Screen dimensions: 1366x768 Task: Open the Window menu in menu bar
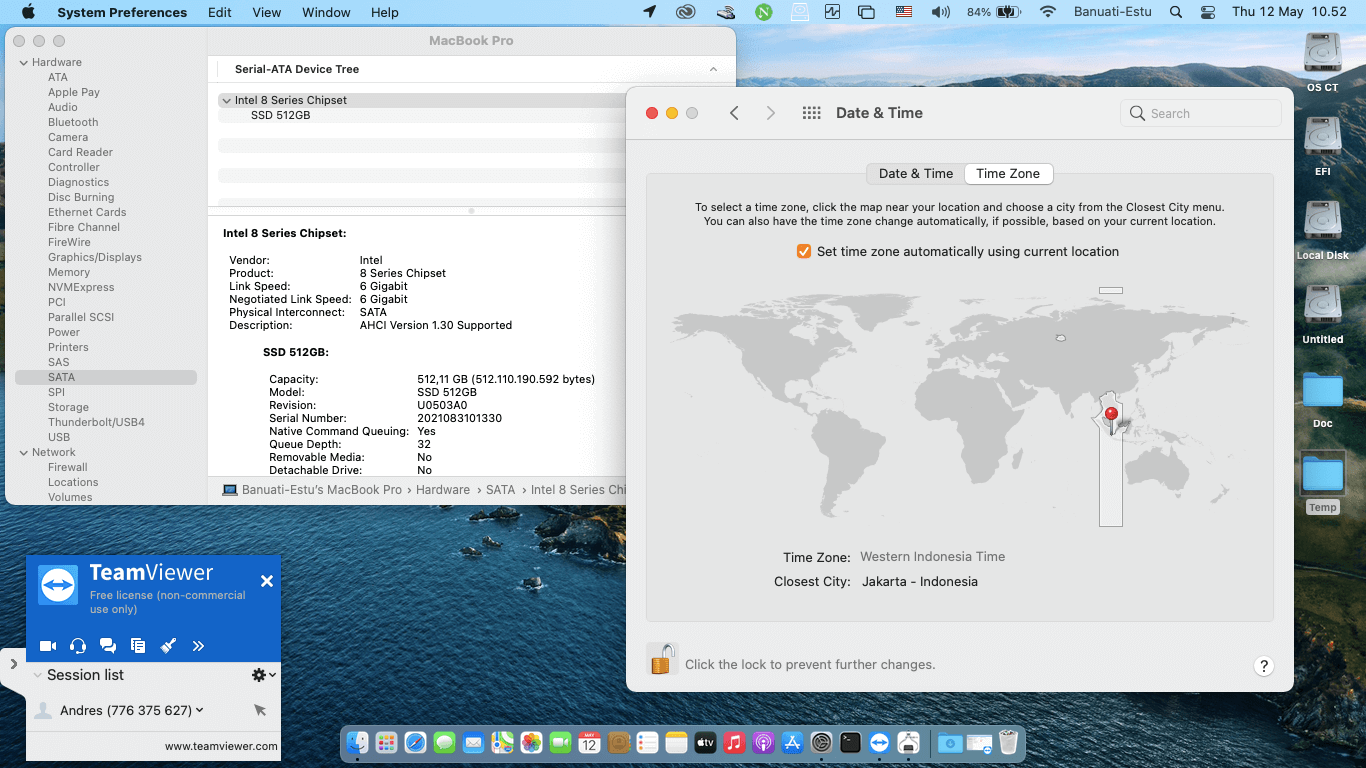click(326, 12)
